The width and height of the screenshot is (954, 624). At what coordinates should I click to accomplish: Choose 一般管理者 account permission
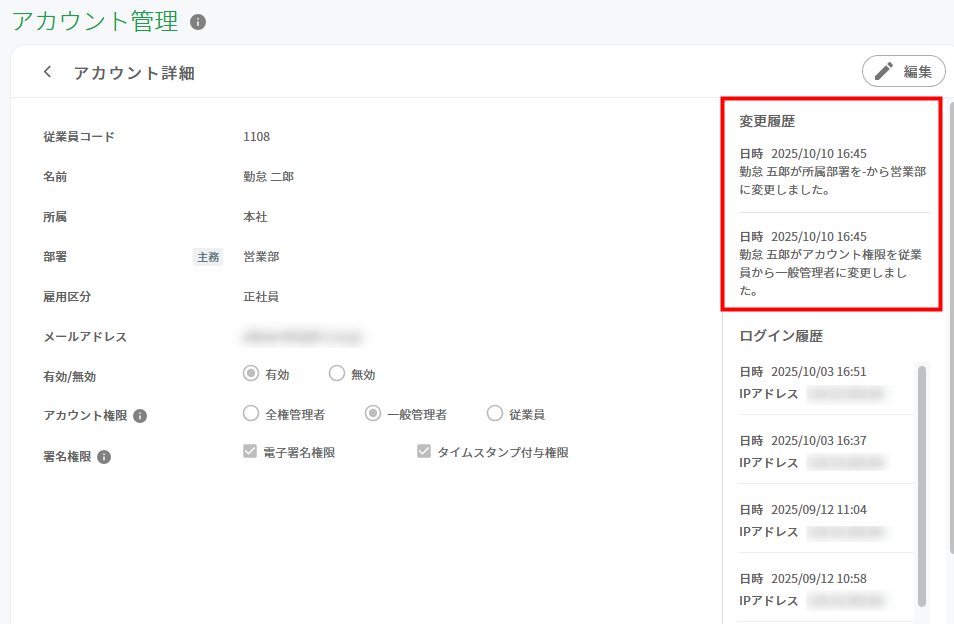[373, 414]
